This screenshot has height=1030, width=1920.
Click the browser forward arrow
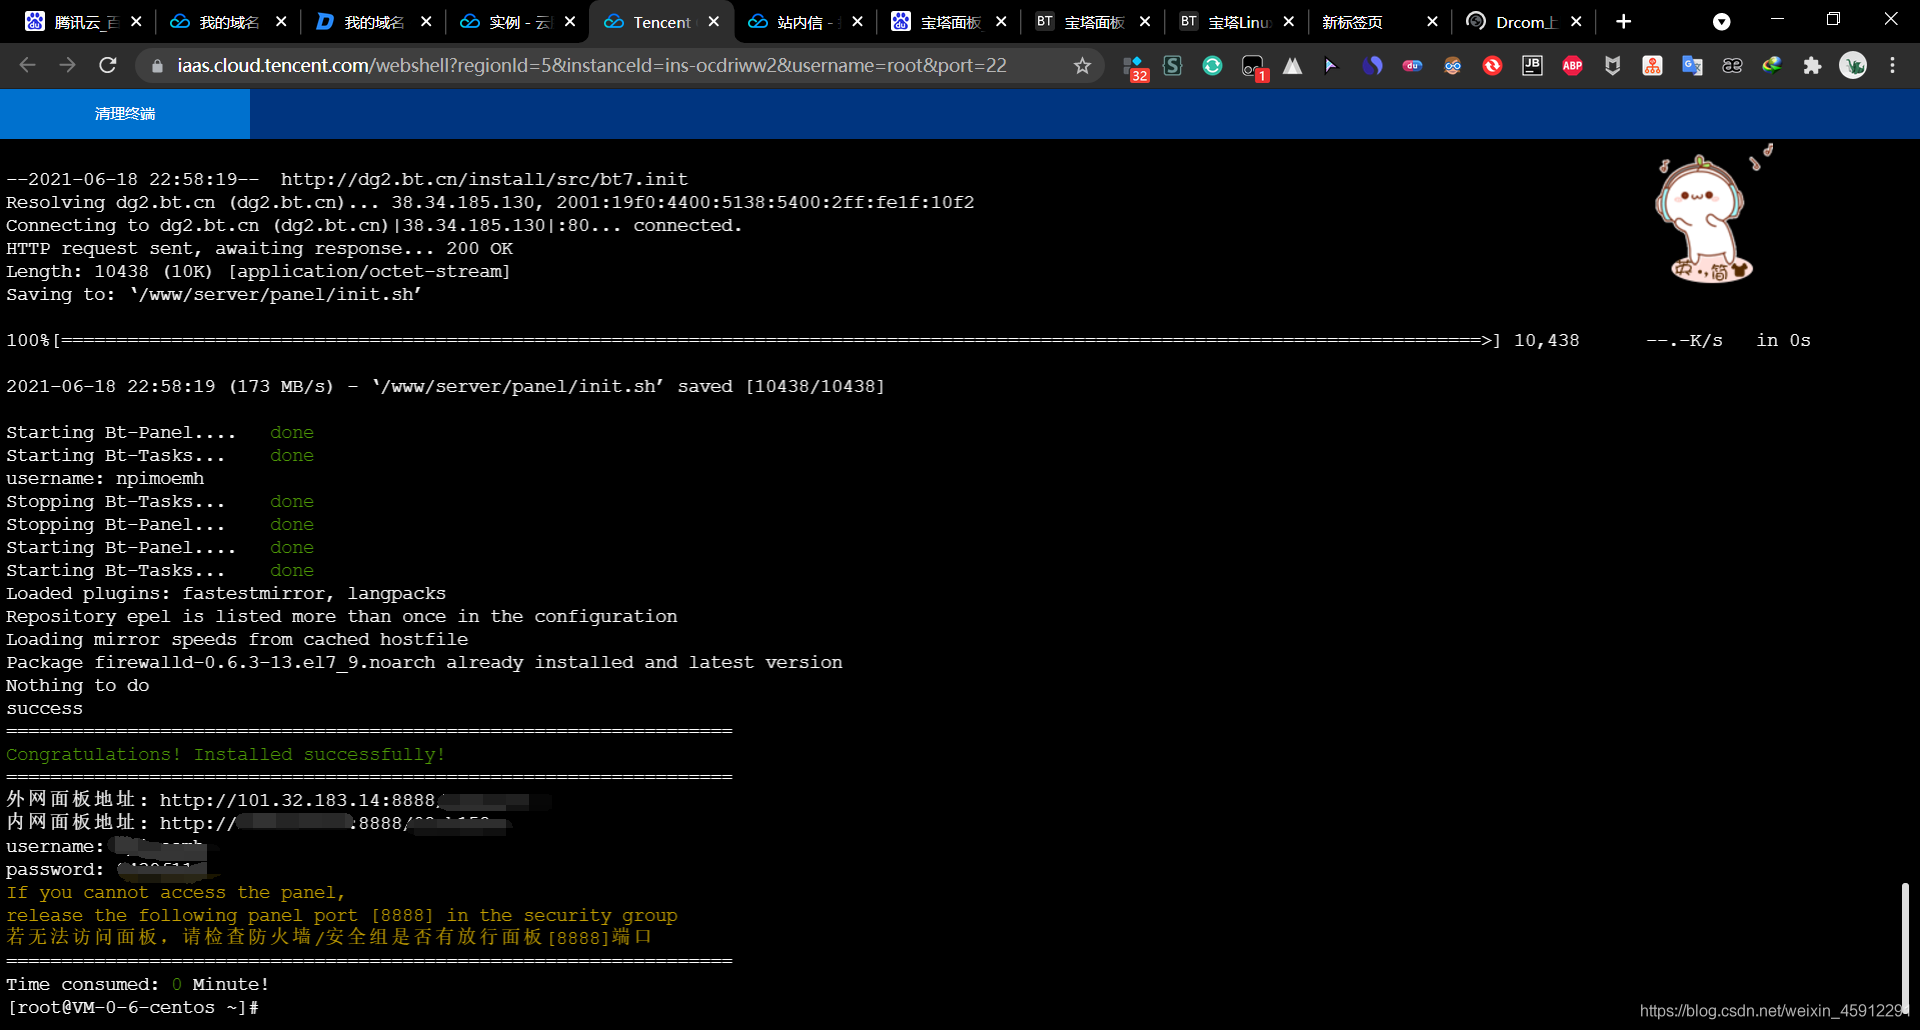(x=67, y=65)
